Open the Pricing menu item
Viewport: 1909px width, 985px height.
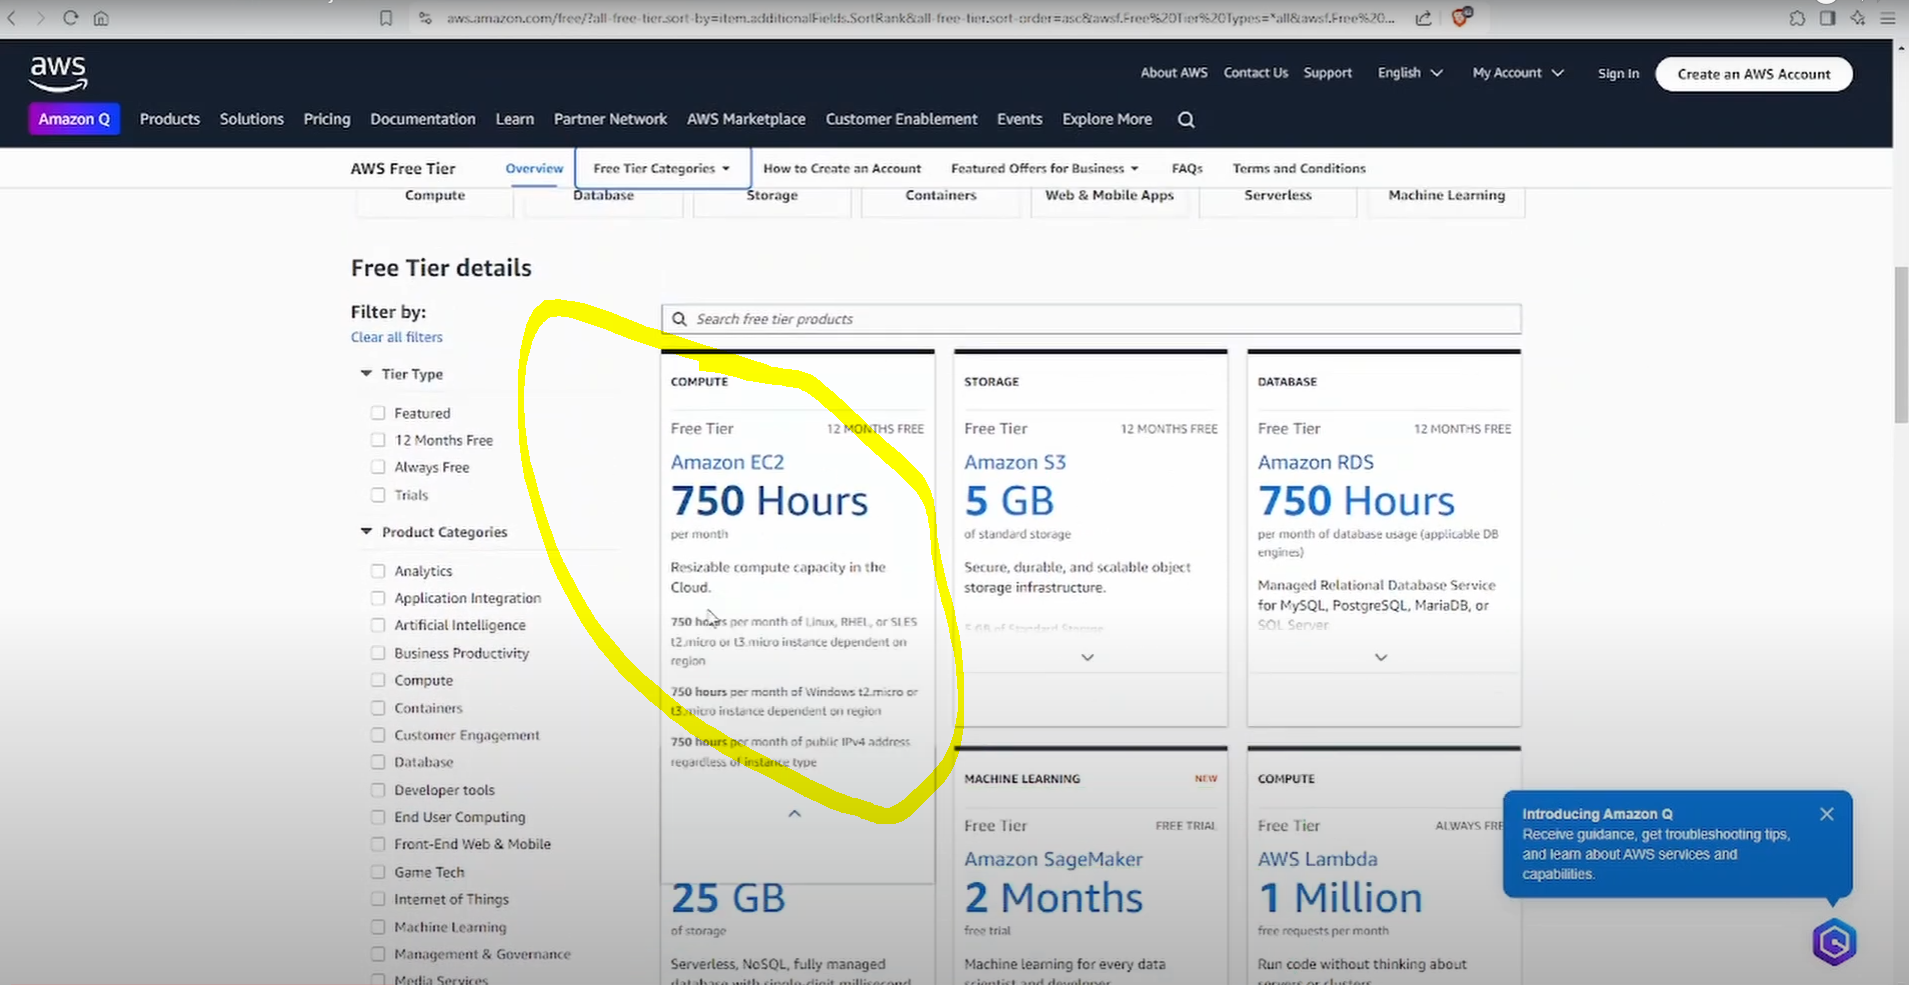(x=327, y=119)
